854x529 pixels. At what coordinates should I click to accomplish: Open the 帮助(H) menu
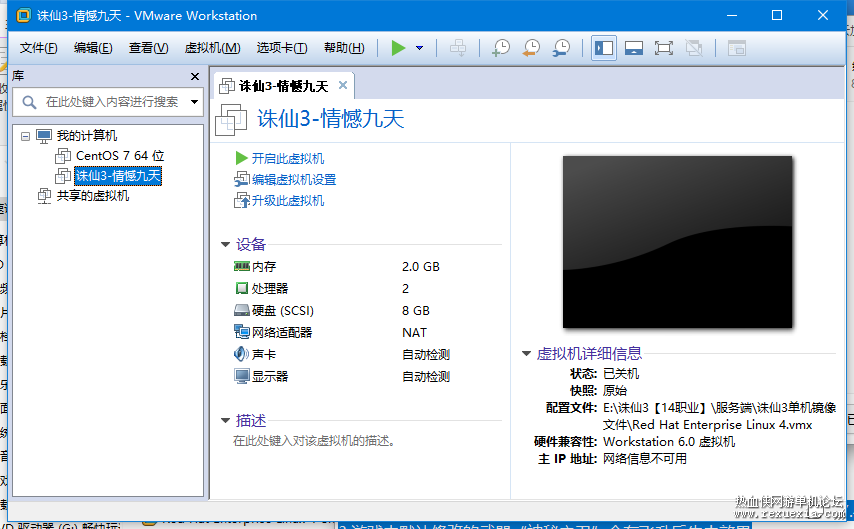point(344,48)
